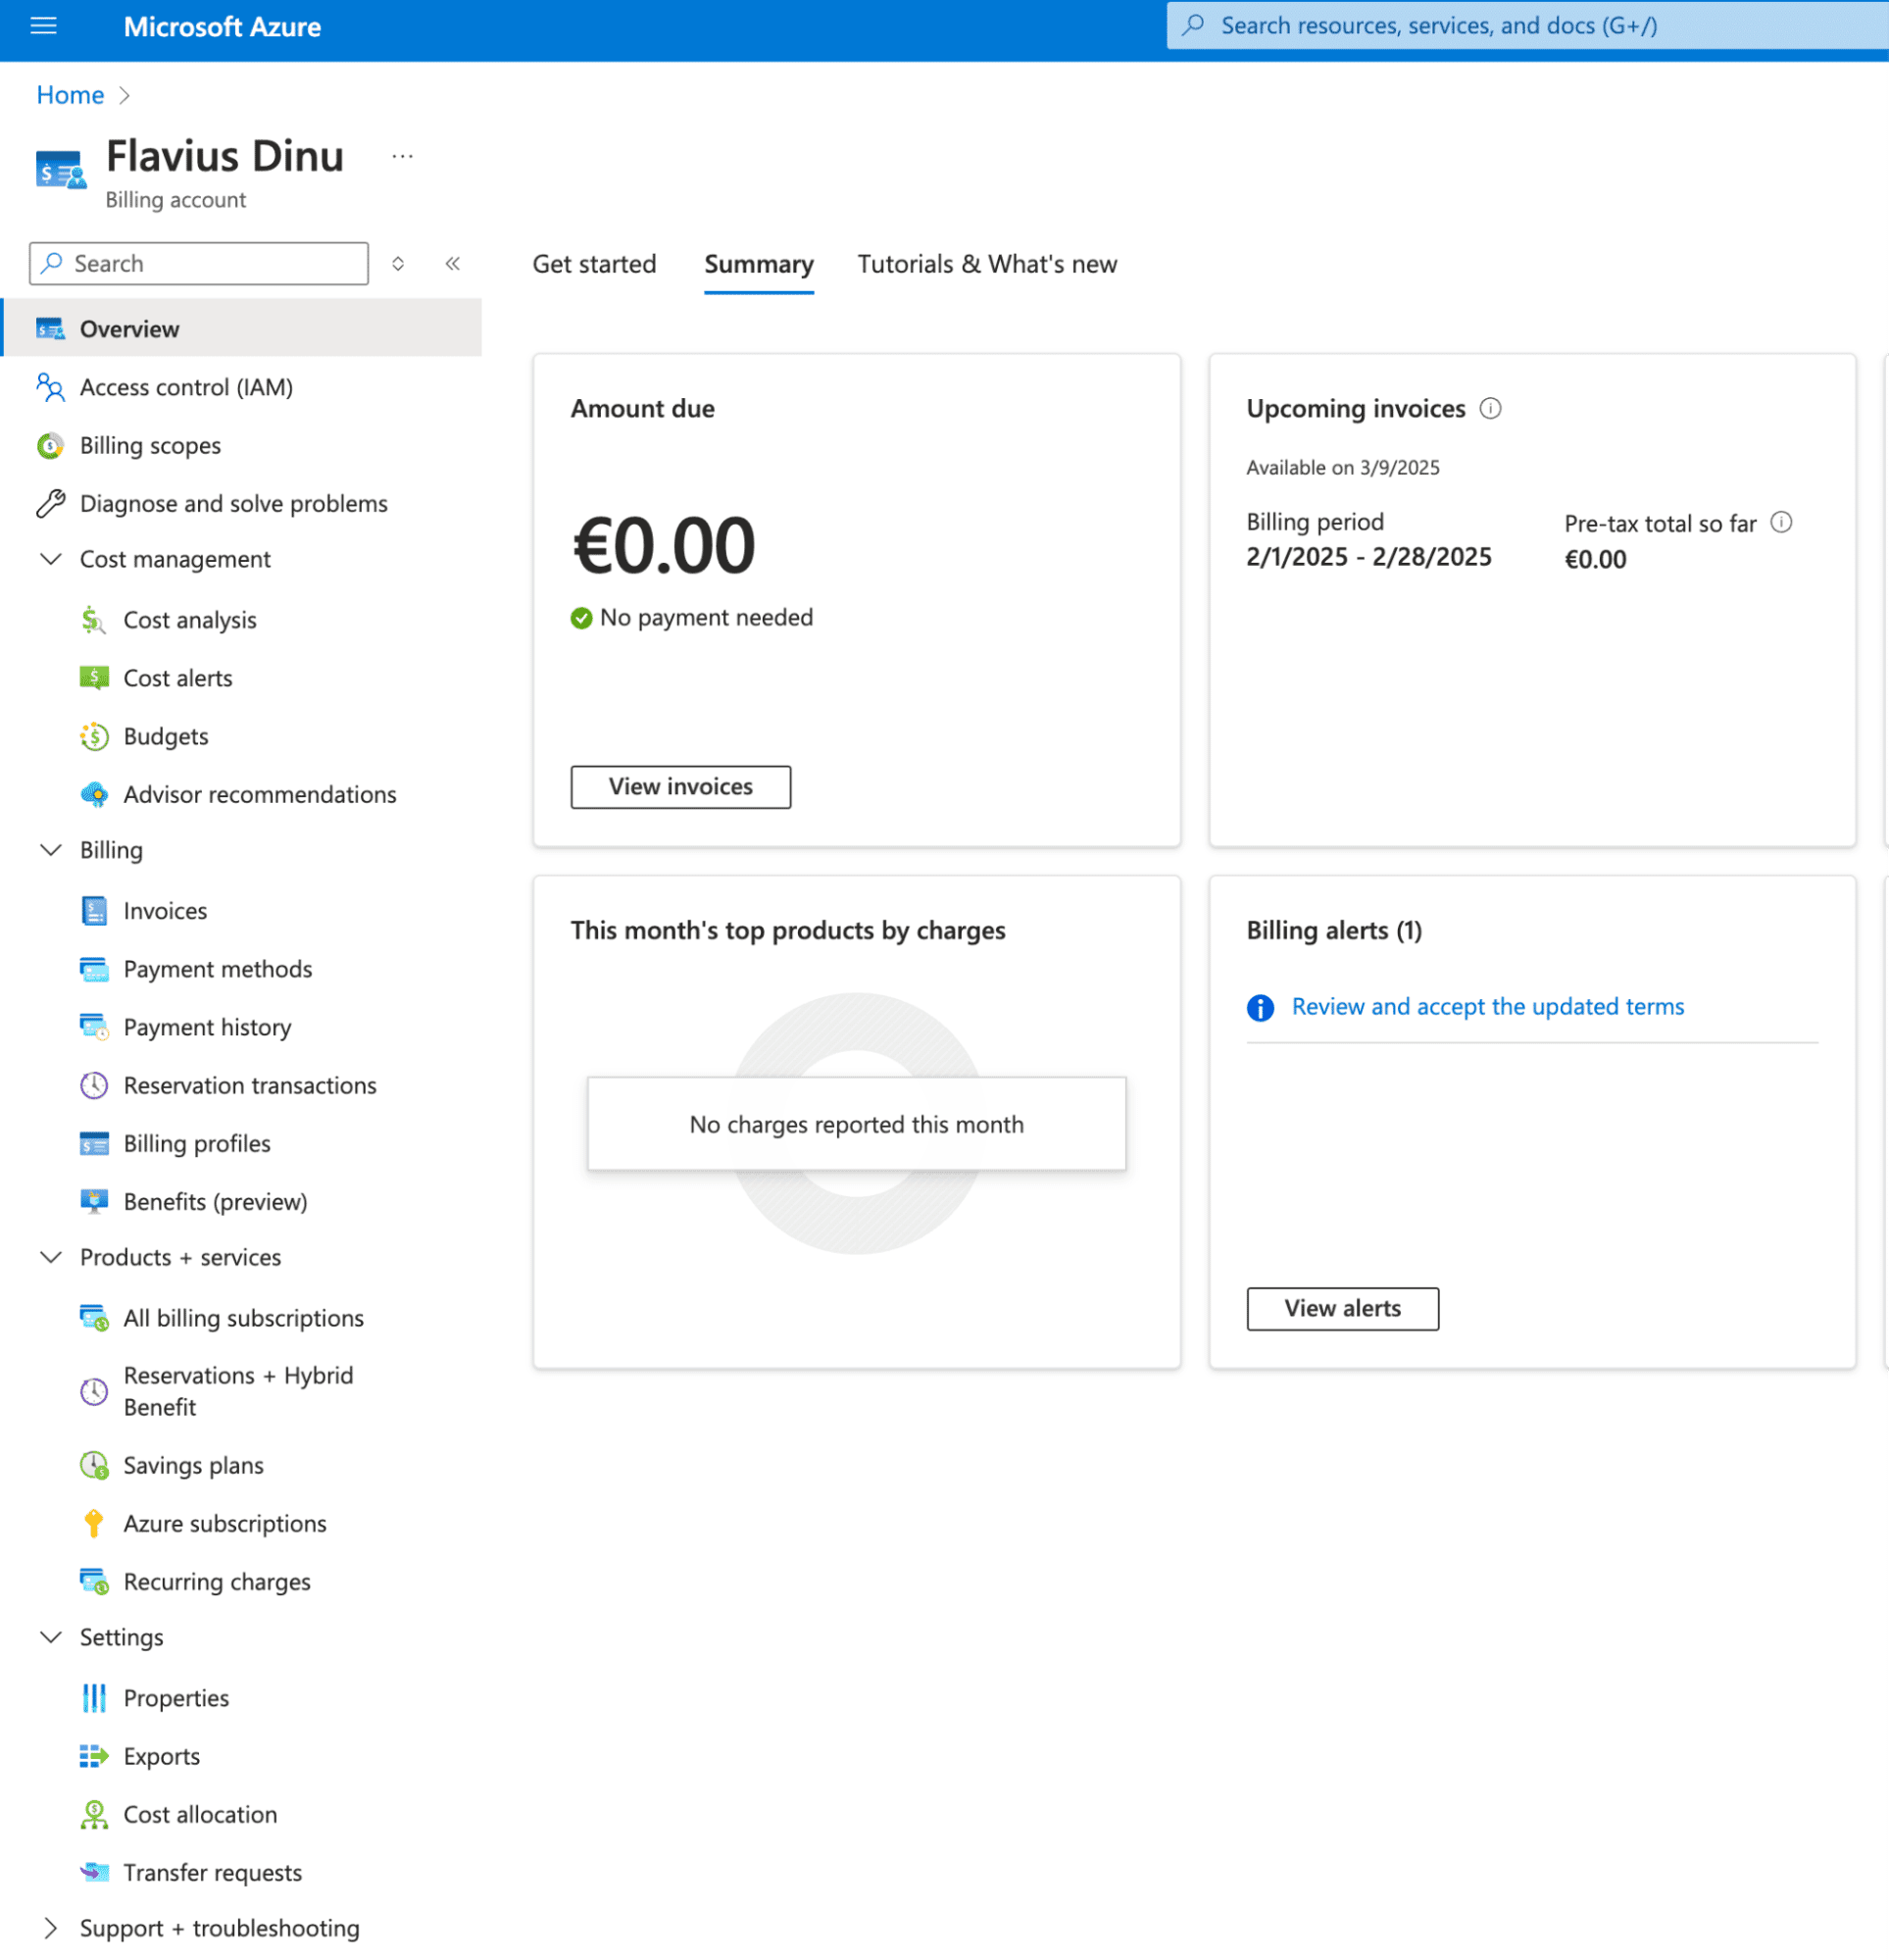Click the Recurring charges icon
Screen dimensions: 1889x1960
coord(94,1581)
